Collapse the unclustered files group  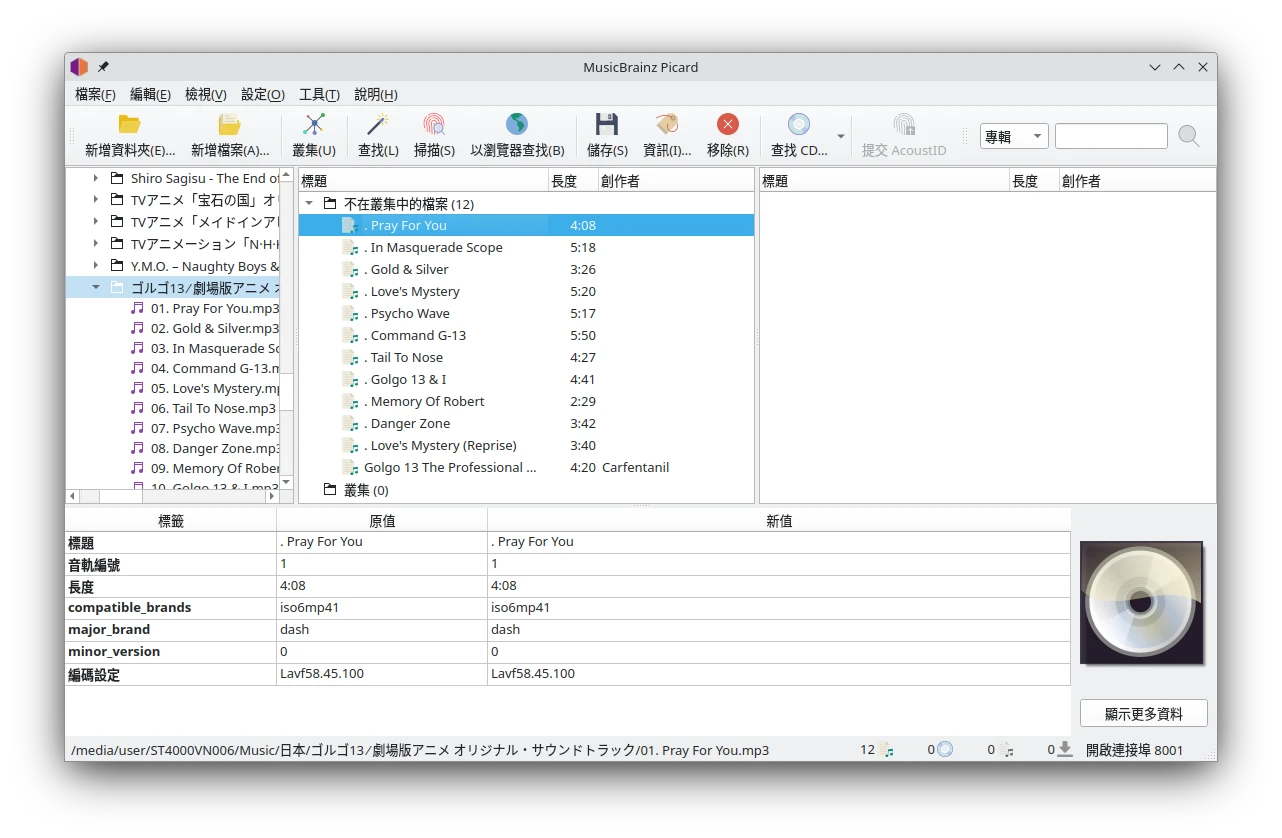309,204
